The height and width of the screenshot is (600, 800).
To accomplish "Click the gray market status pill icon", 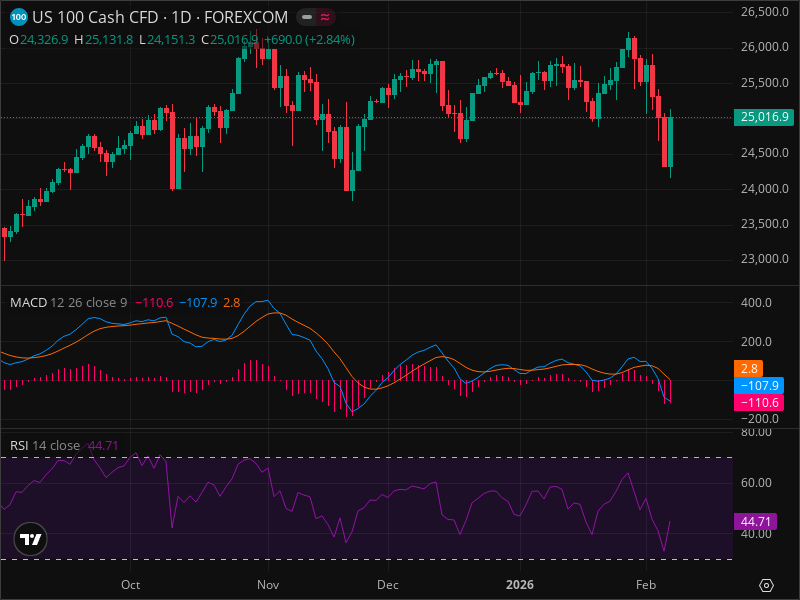I will (x=307, y=17).
